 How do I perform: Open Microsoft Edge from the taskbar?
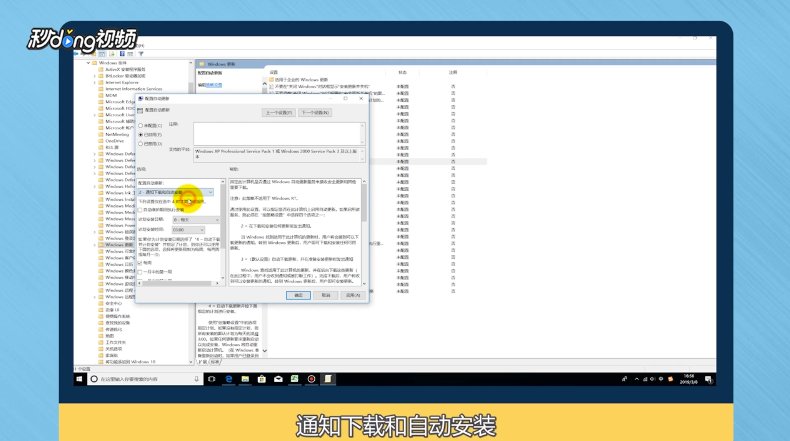(229, 379)
